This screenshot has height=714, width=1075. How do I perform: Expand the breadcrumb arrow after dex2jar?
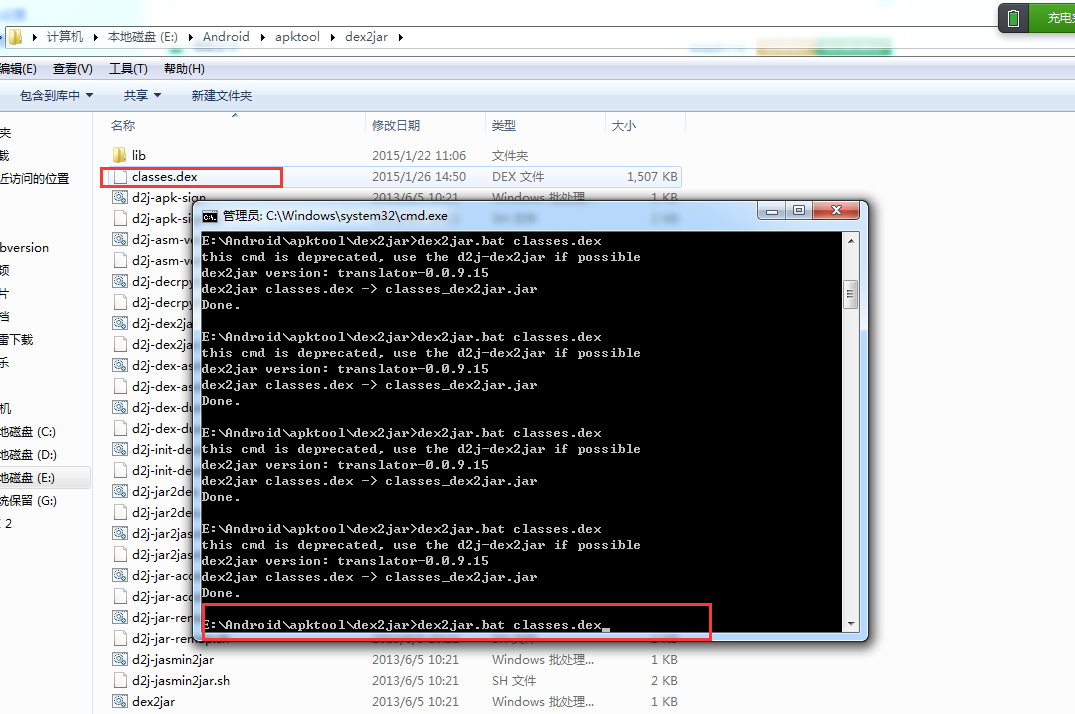[401, 37]
